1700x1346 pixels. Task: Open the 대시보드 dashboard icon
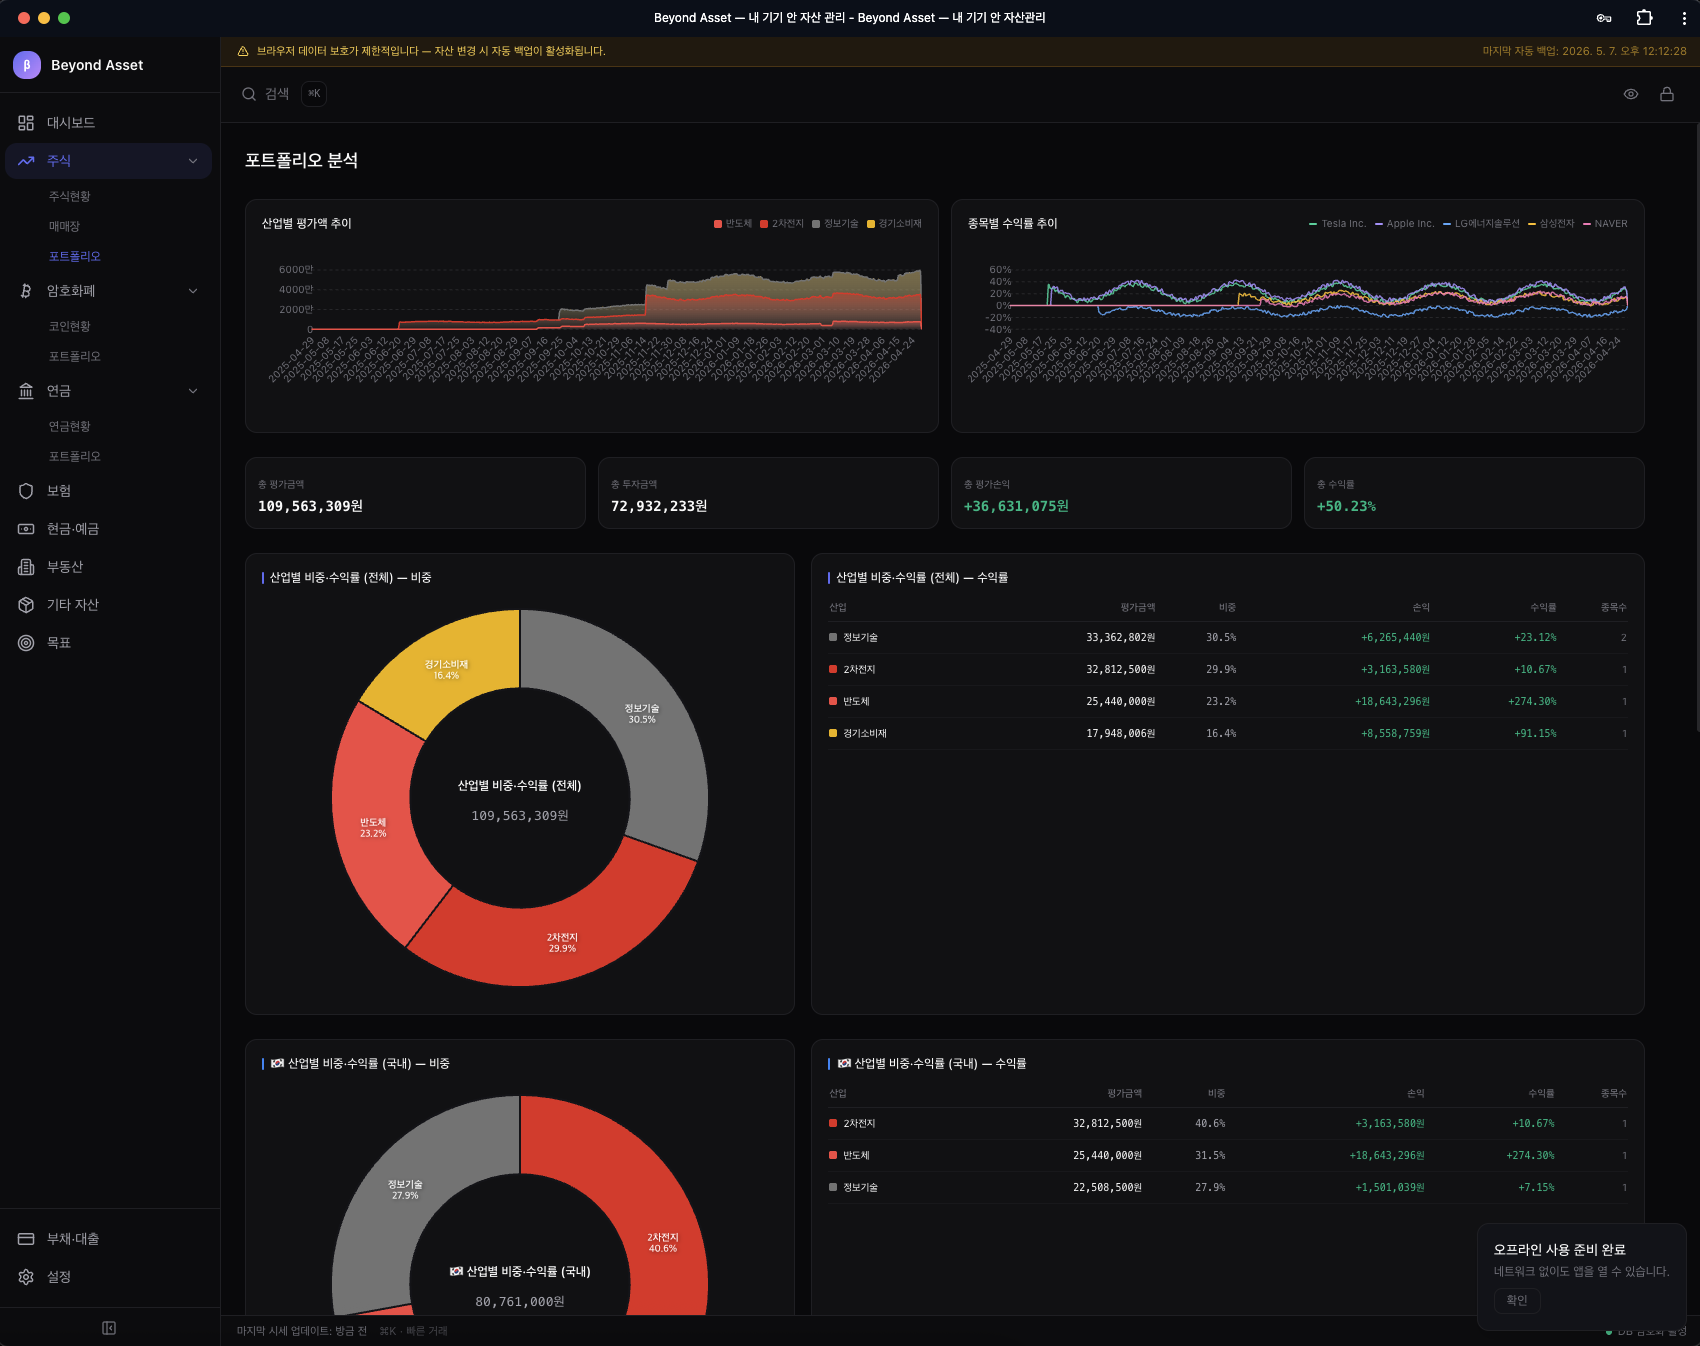[x=26, y=123]
